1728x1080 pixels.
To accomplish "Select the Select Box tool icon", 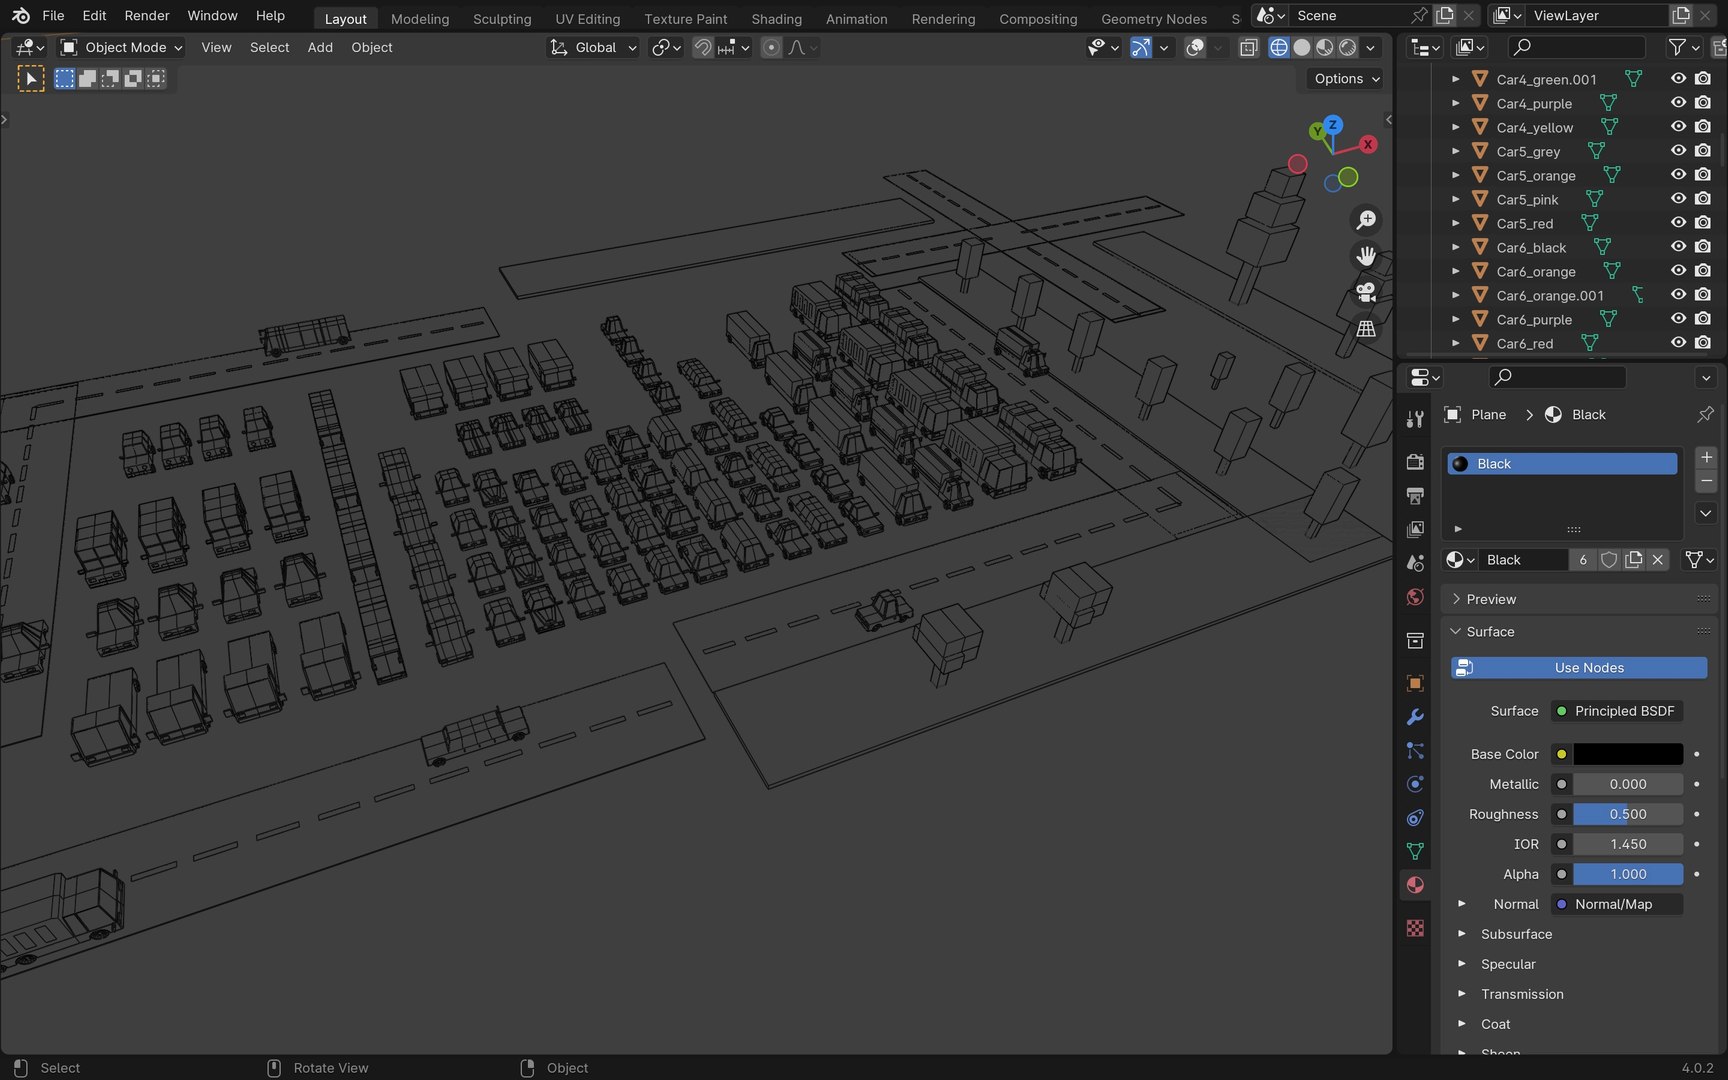I will [x=31, y=79].
